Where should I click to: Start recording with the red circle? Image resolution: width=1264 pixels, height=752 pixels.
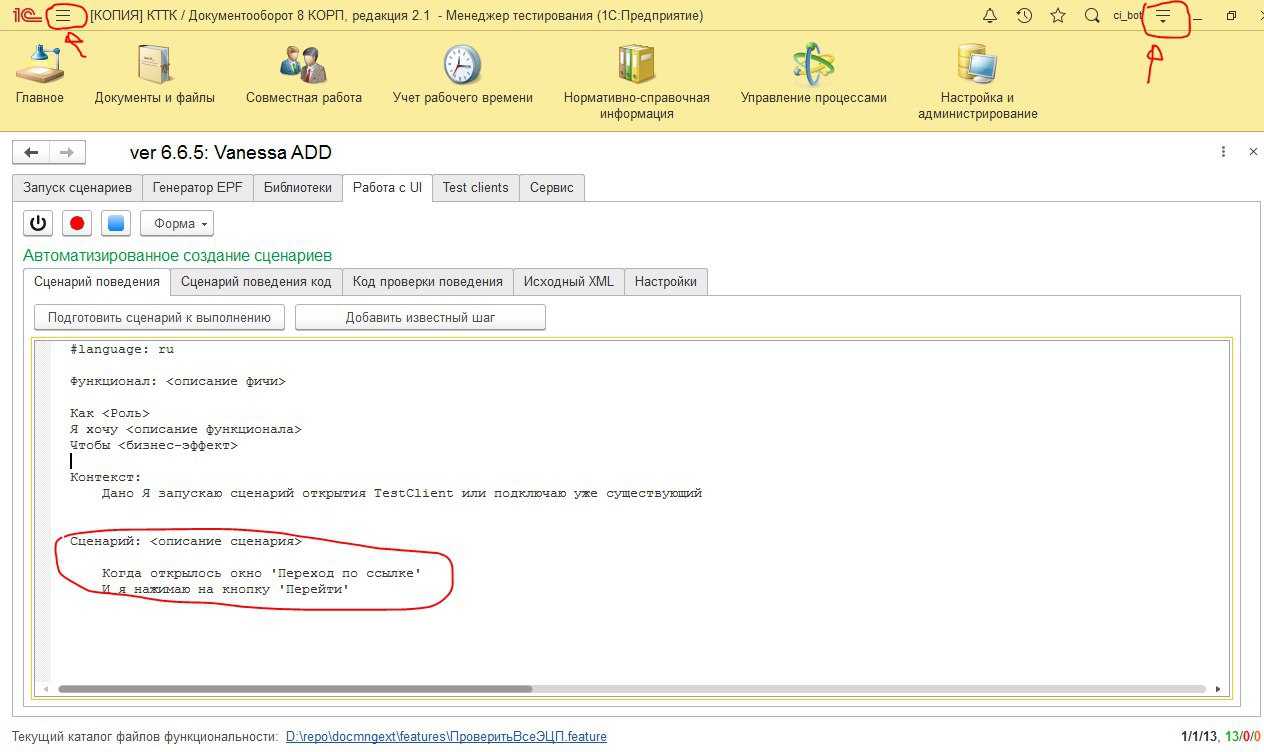(x=77, y=223)
